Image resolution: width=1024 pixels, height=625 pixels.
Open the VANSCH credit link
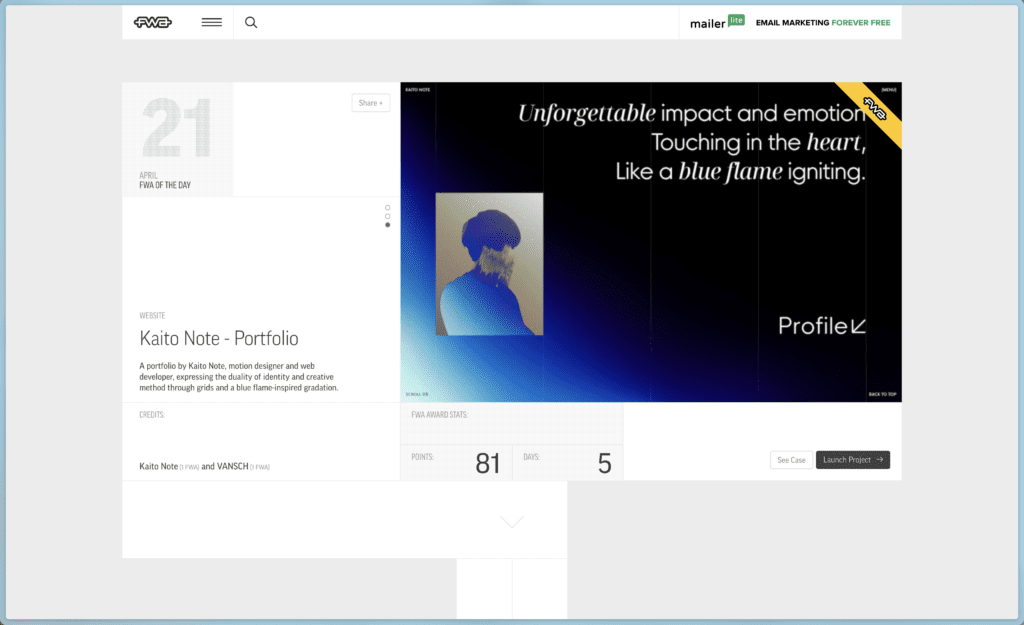tap(233, 466)
